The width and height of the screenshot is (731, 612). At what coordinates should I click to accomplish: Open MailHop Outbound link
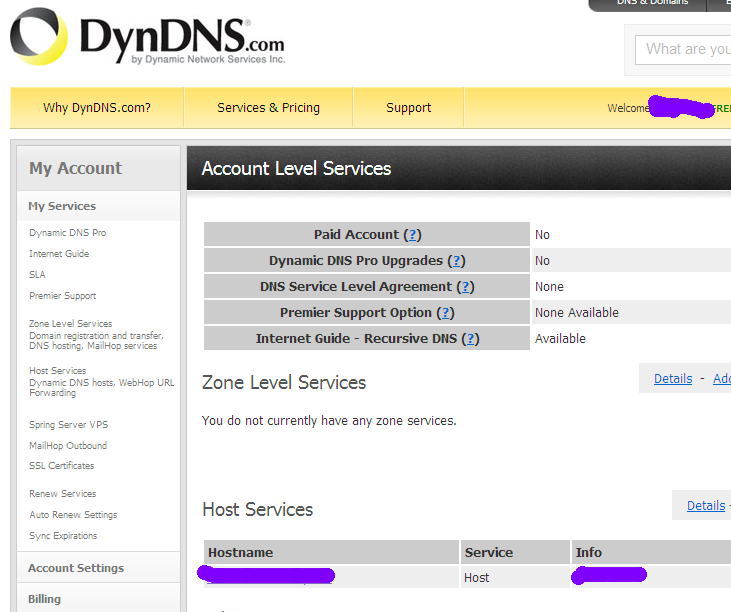(68, 446)
